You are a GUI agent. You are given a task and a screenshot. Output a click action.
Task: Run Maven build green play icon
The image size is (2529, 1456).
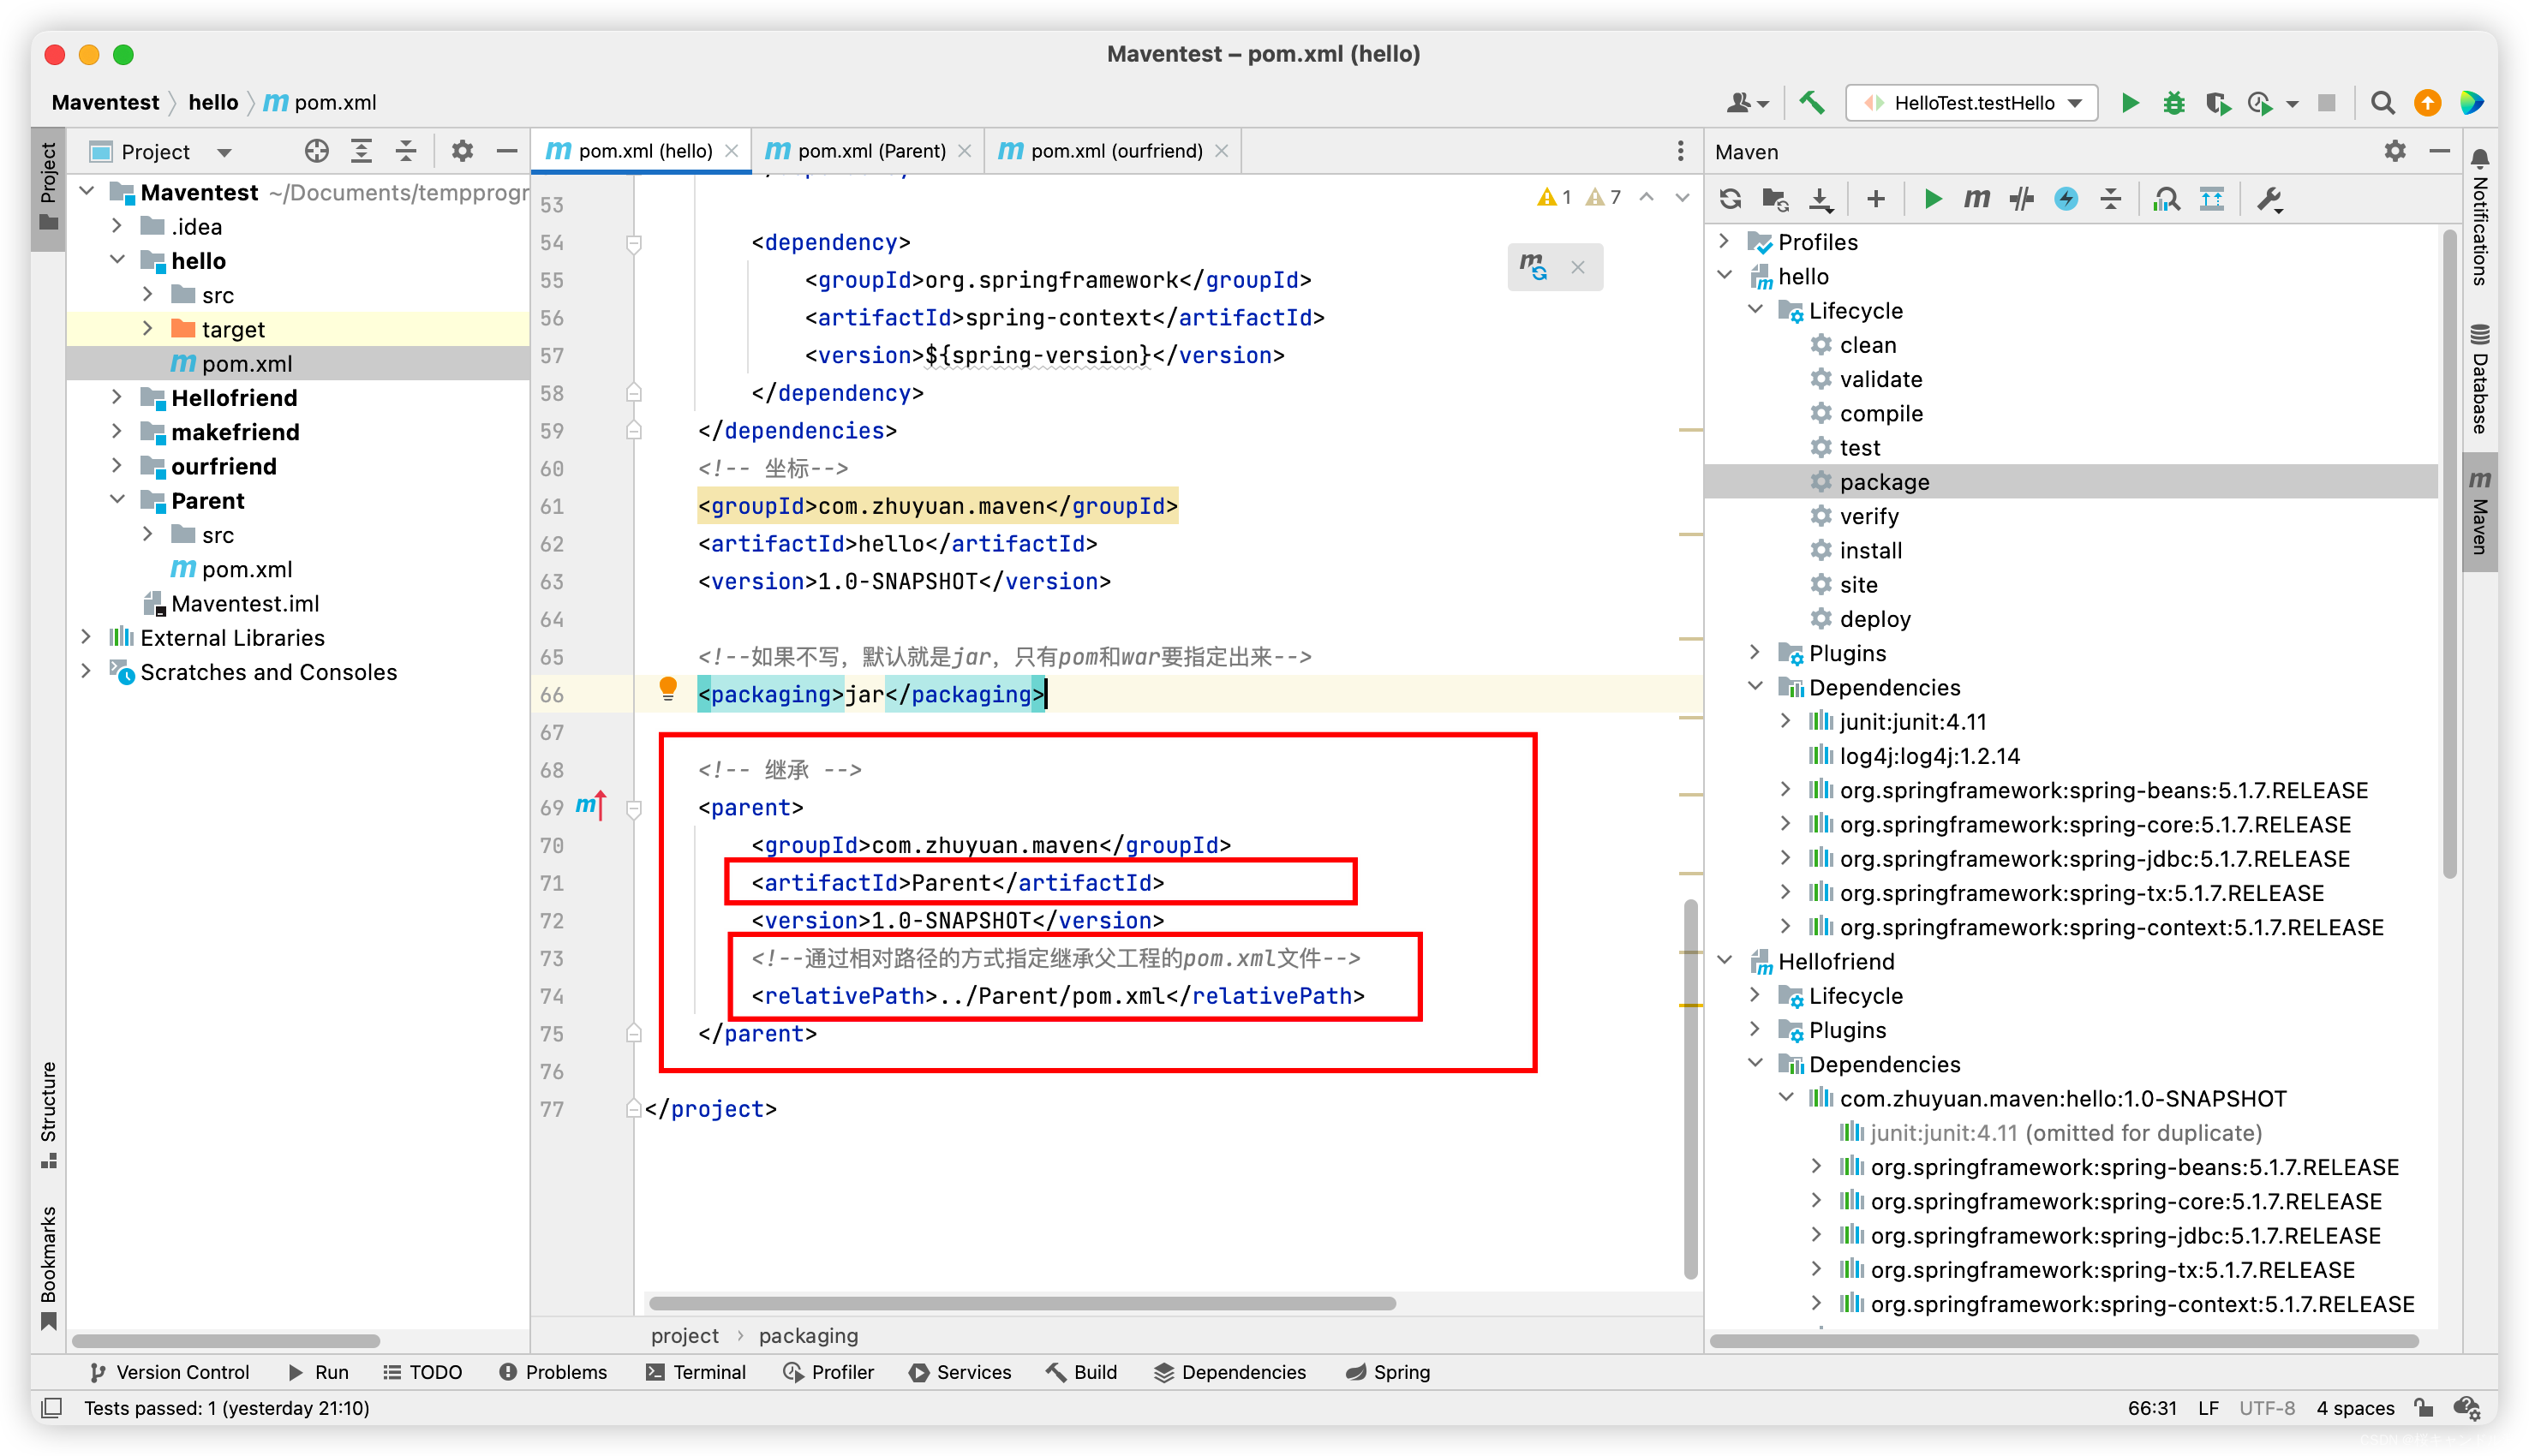tap(1932, 199)
